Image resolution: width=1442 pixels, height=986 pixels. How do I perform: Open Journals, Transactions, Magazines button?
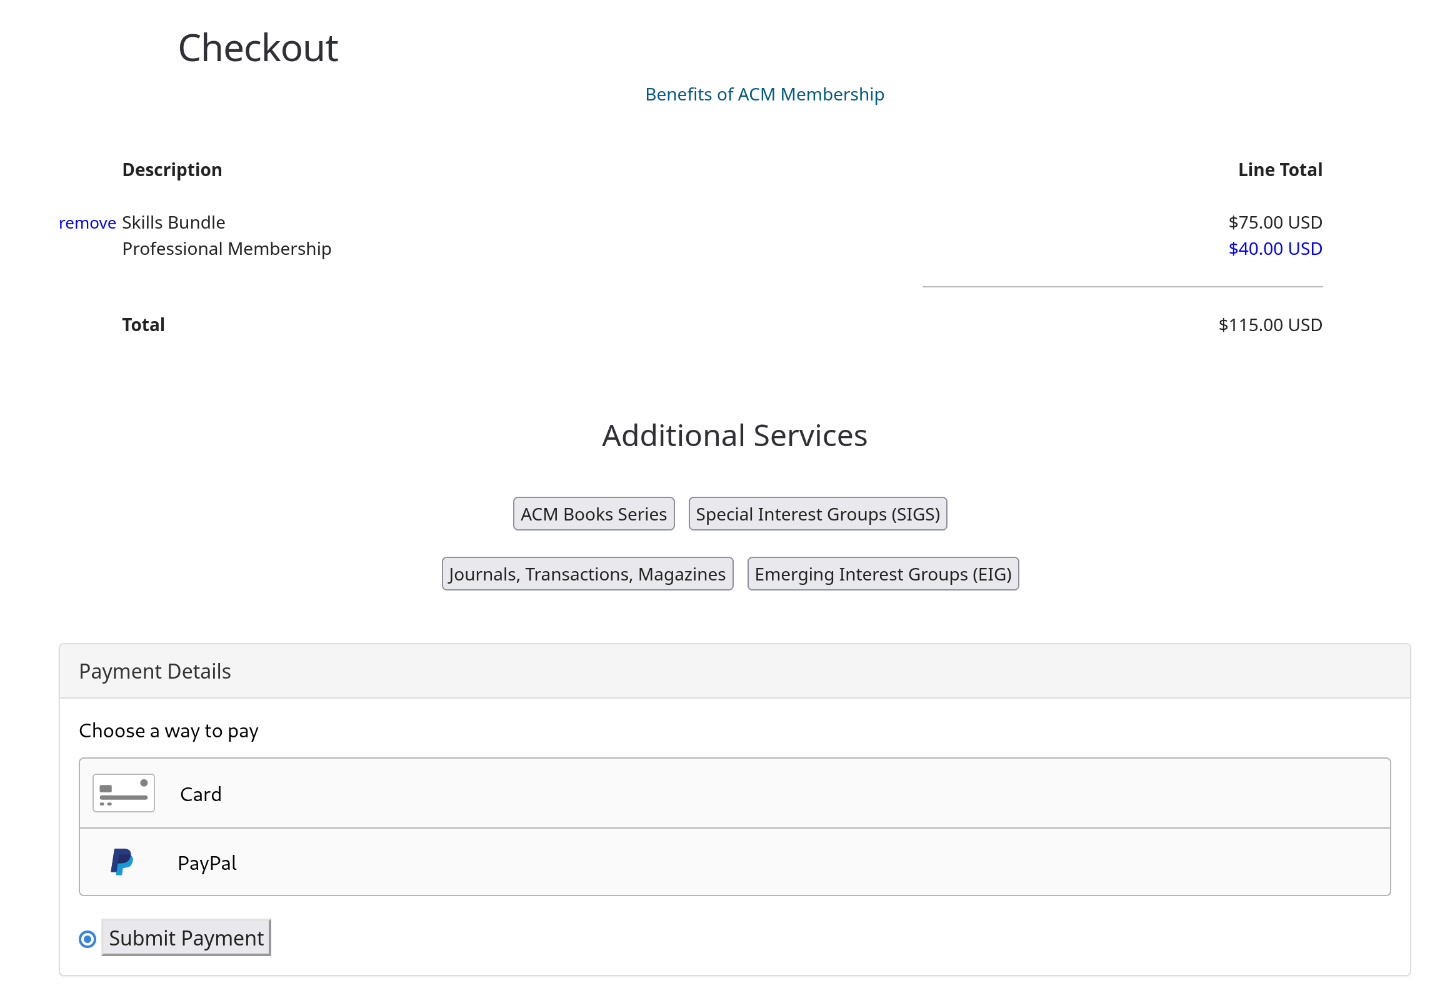pyautogui.click(x=588, y=574)
